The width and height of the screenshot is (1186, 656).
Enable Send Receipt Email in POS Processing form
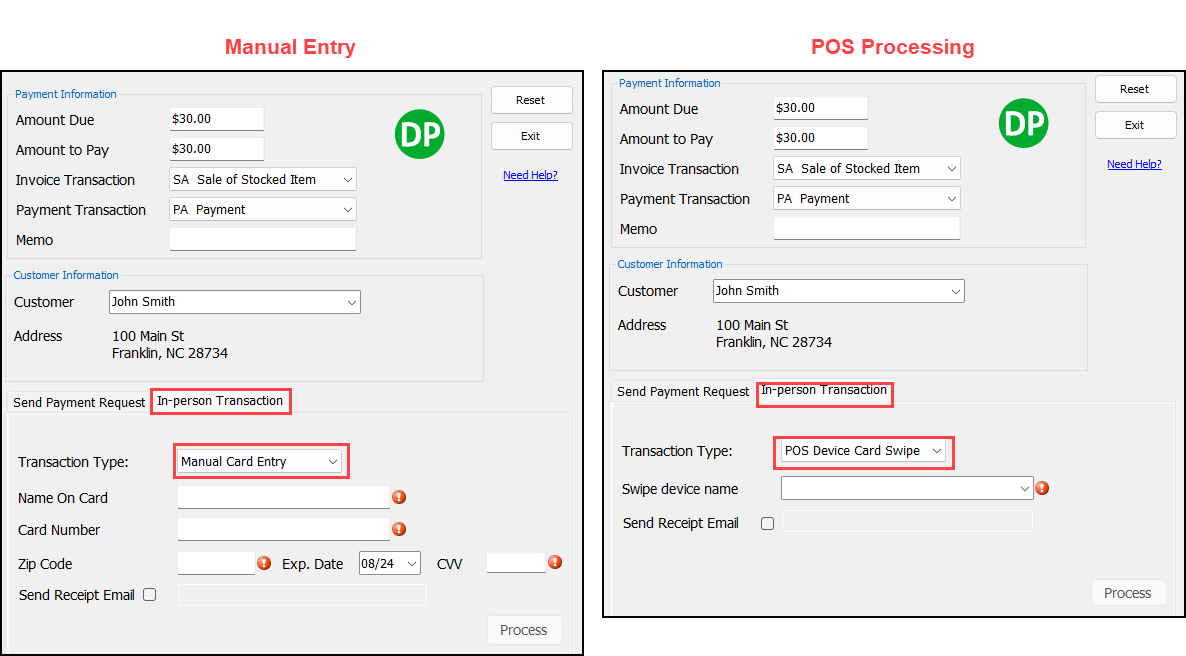tap(767, 522)
